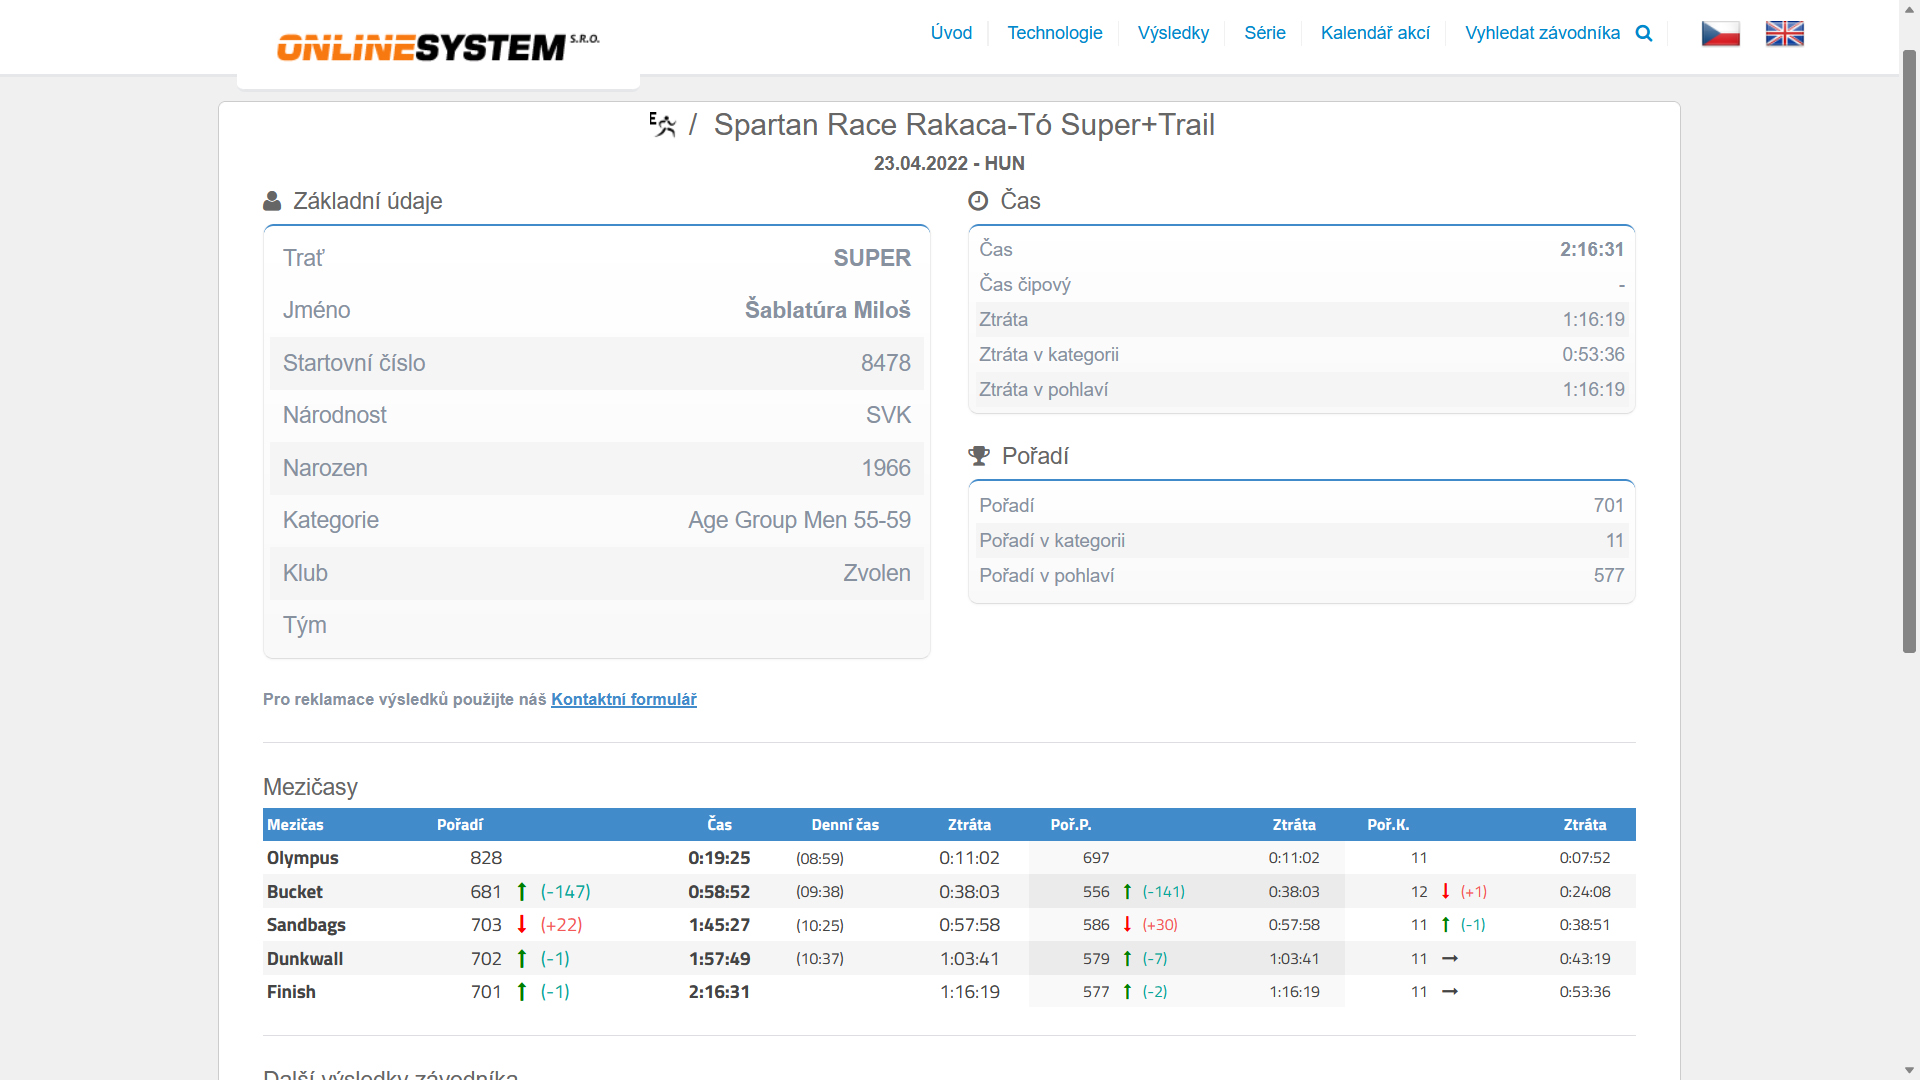
Task: Click the name Šablatúra Miloš
Action: tap(828, 310)
